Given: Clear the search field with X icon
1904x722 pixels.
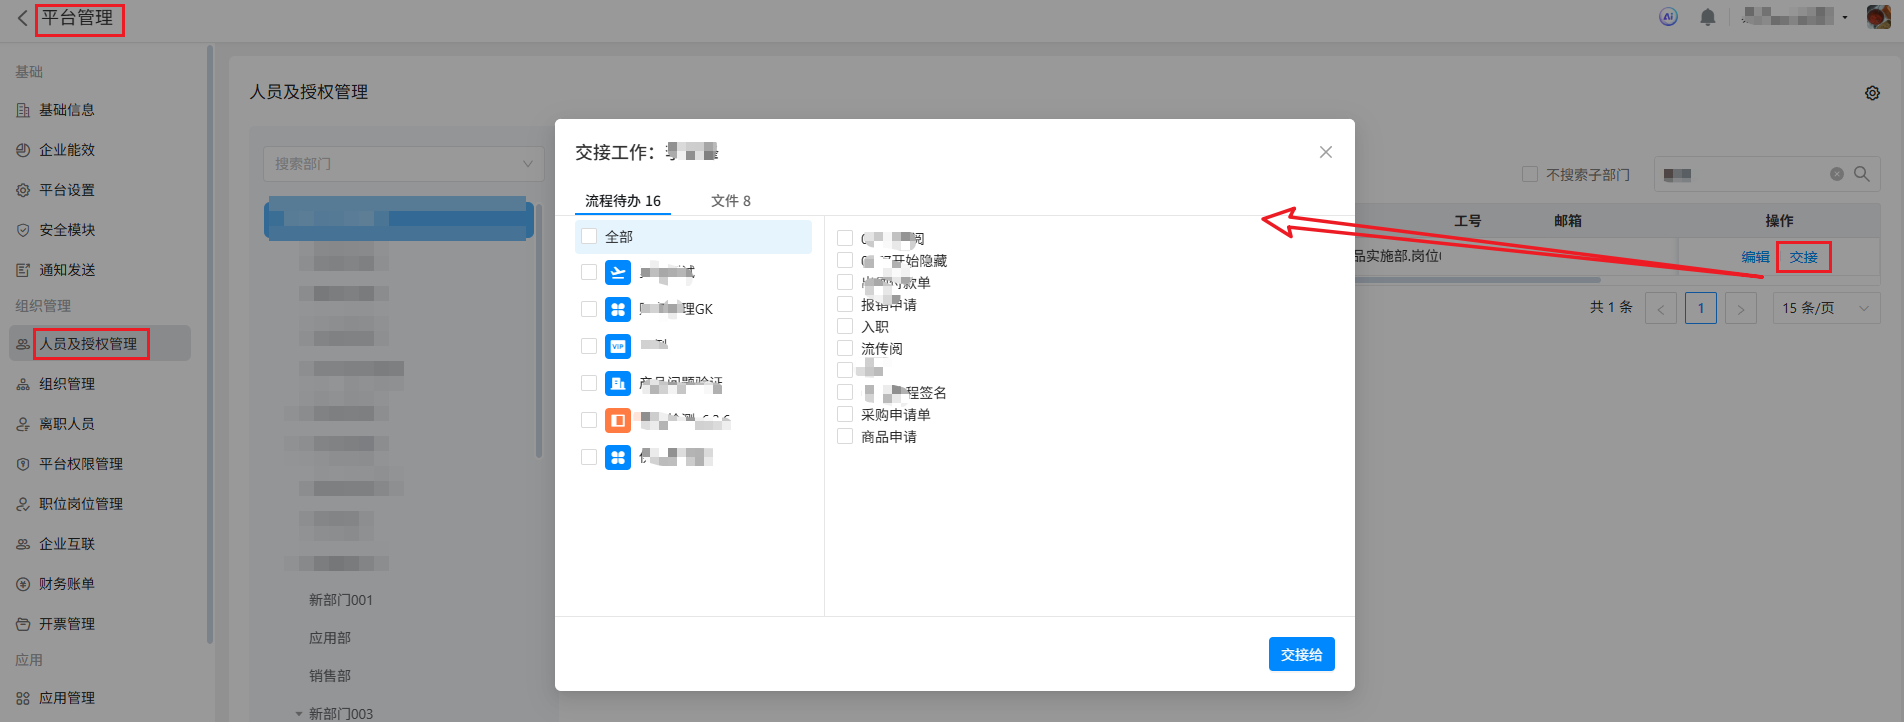Looking at the screenshot, I should (1837, 174).
